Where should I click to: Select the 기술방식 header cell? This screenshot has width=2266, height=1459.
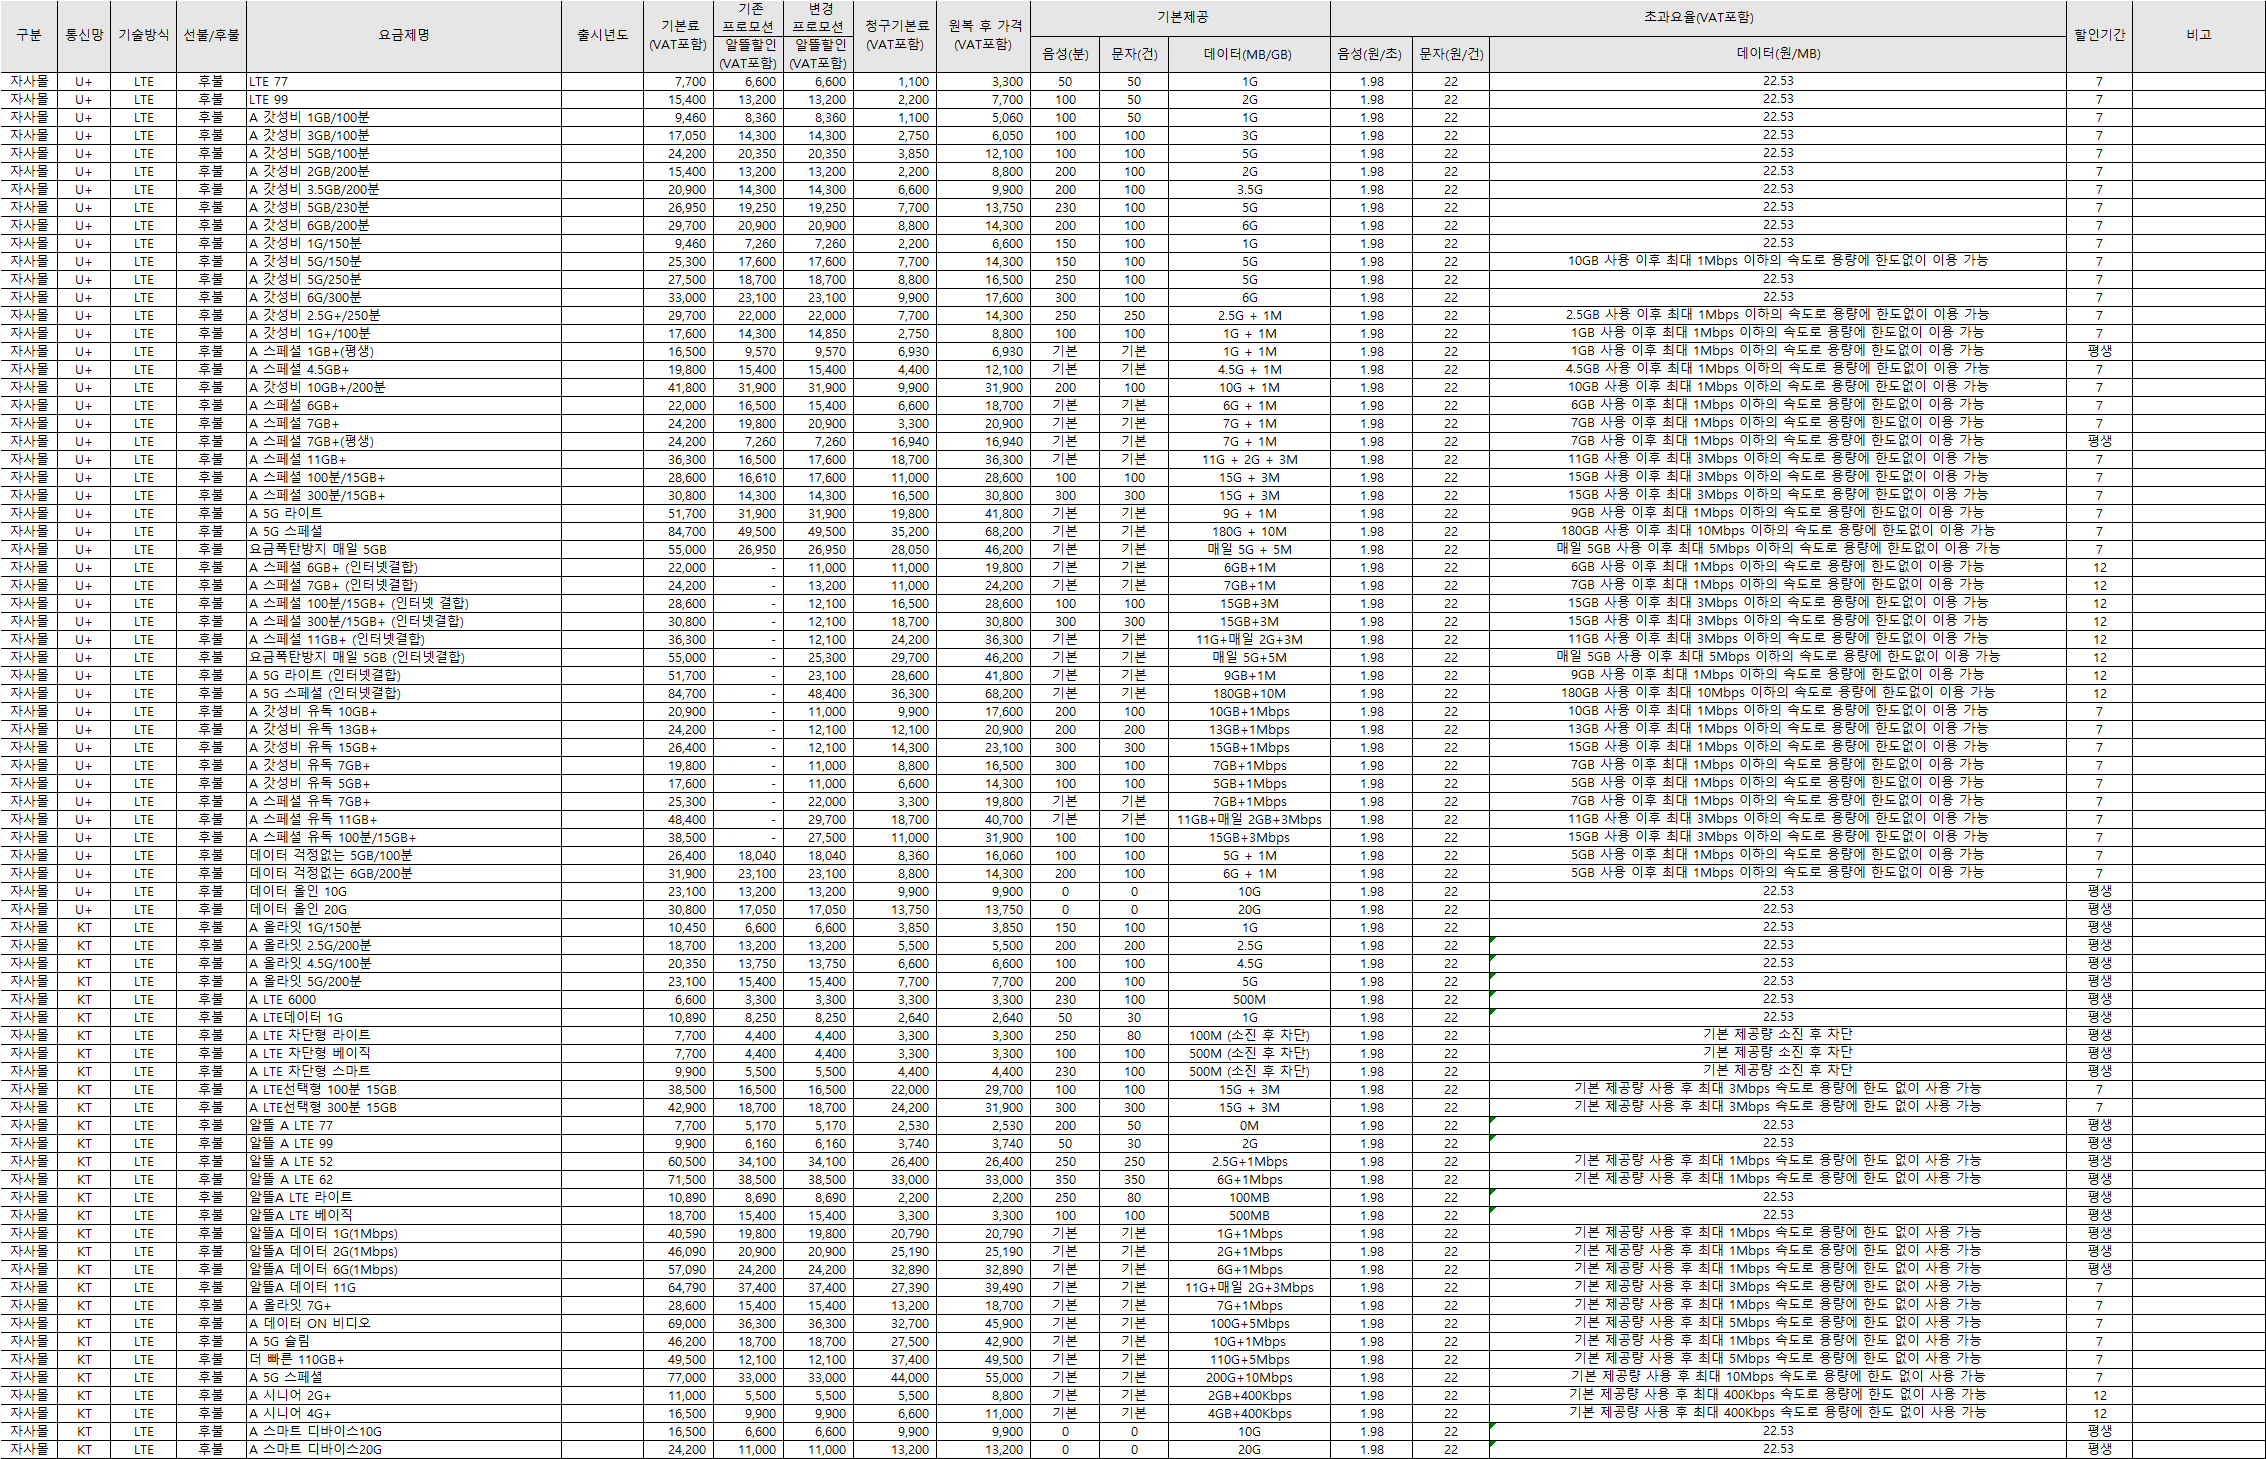coord(144,36)
